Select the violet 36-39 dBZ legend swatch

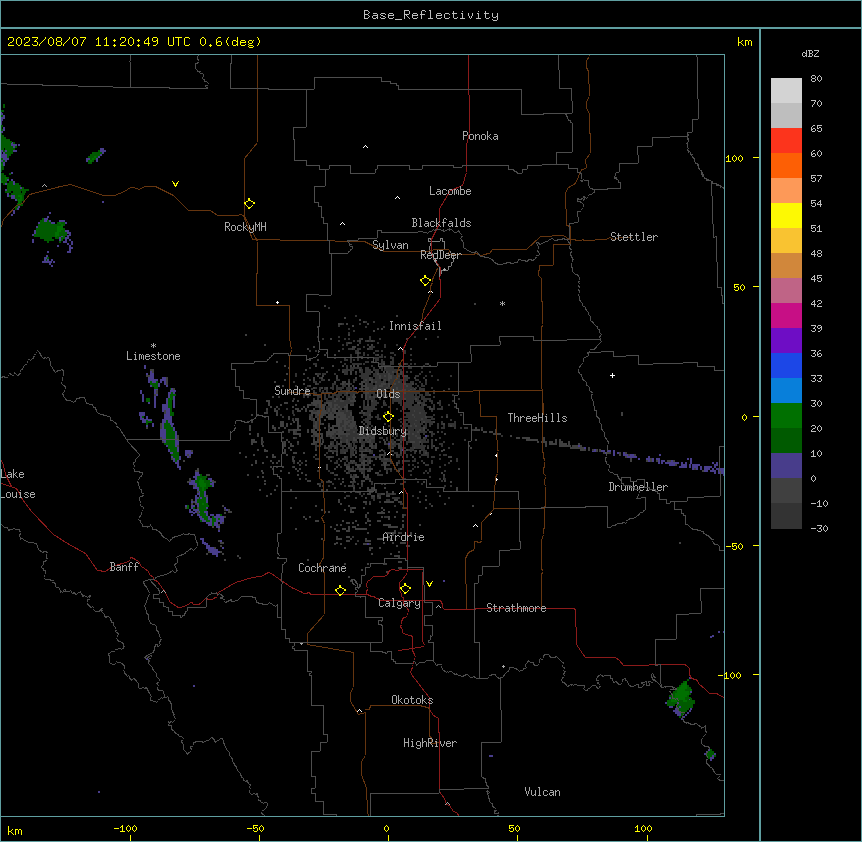(786, 341)
